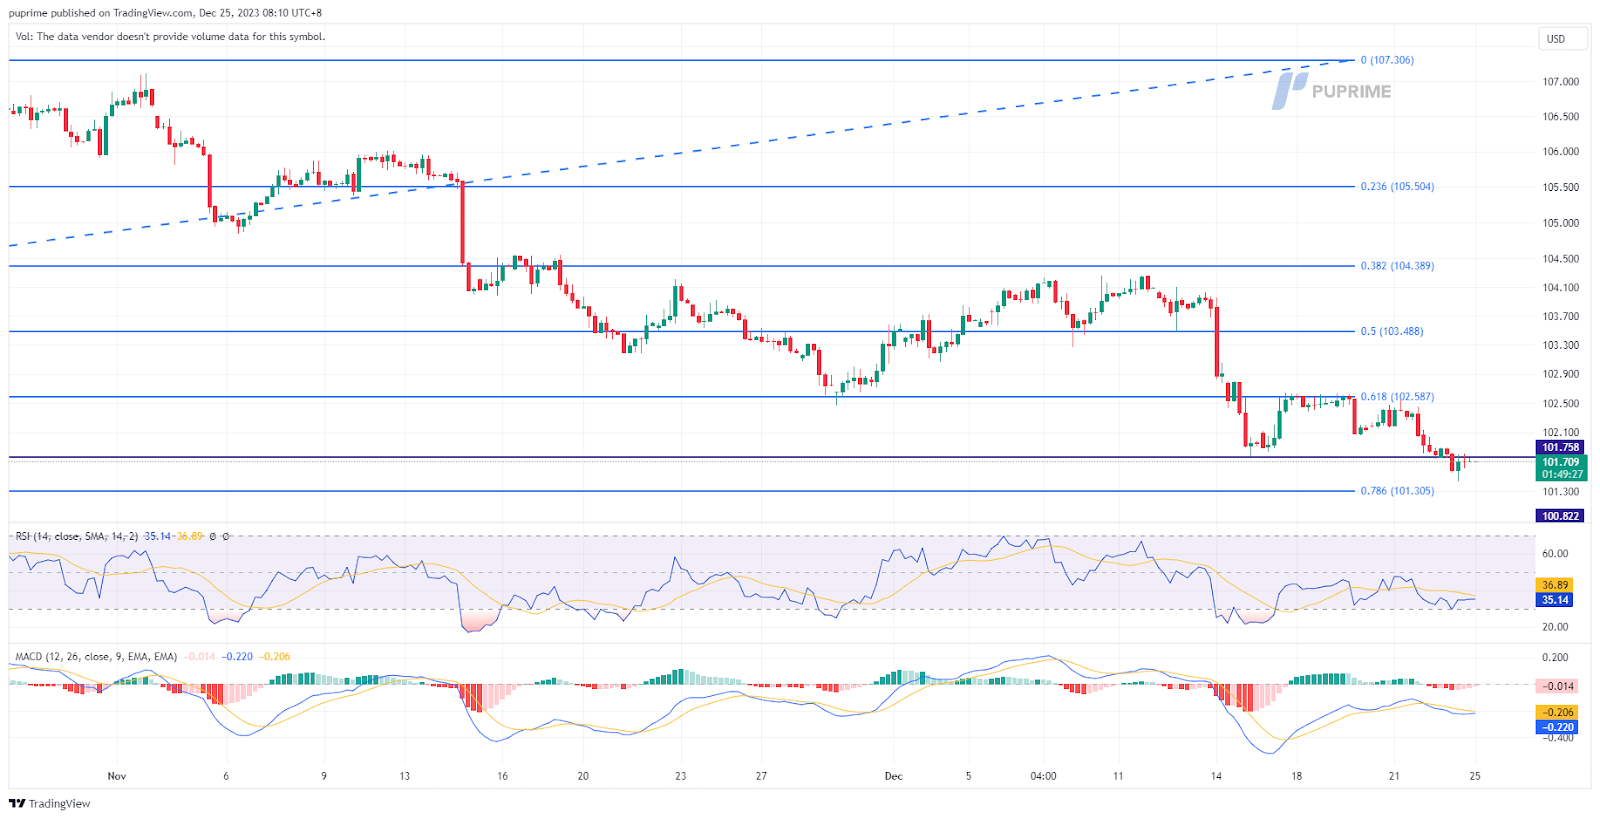
Task: Select the 0.786 (101.305) Fibonacci label
Action: (1397, 491)
